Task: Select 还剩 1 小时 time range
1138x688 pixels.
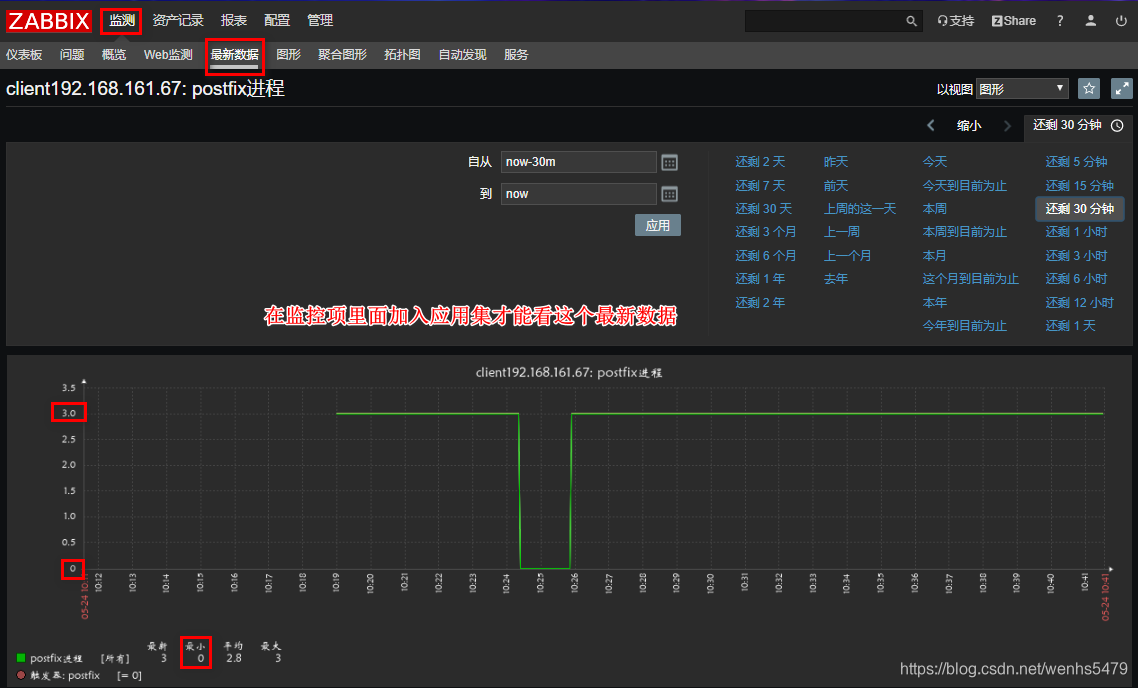Action: (1076, 232)
